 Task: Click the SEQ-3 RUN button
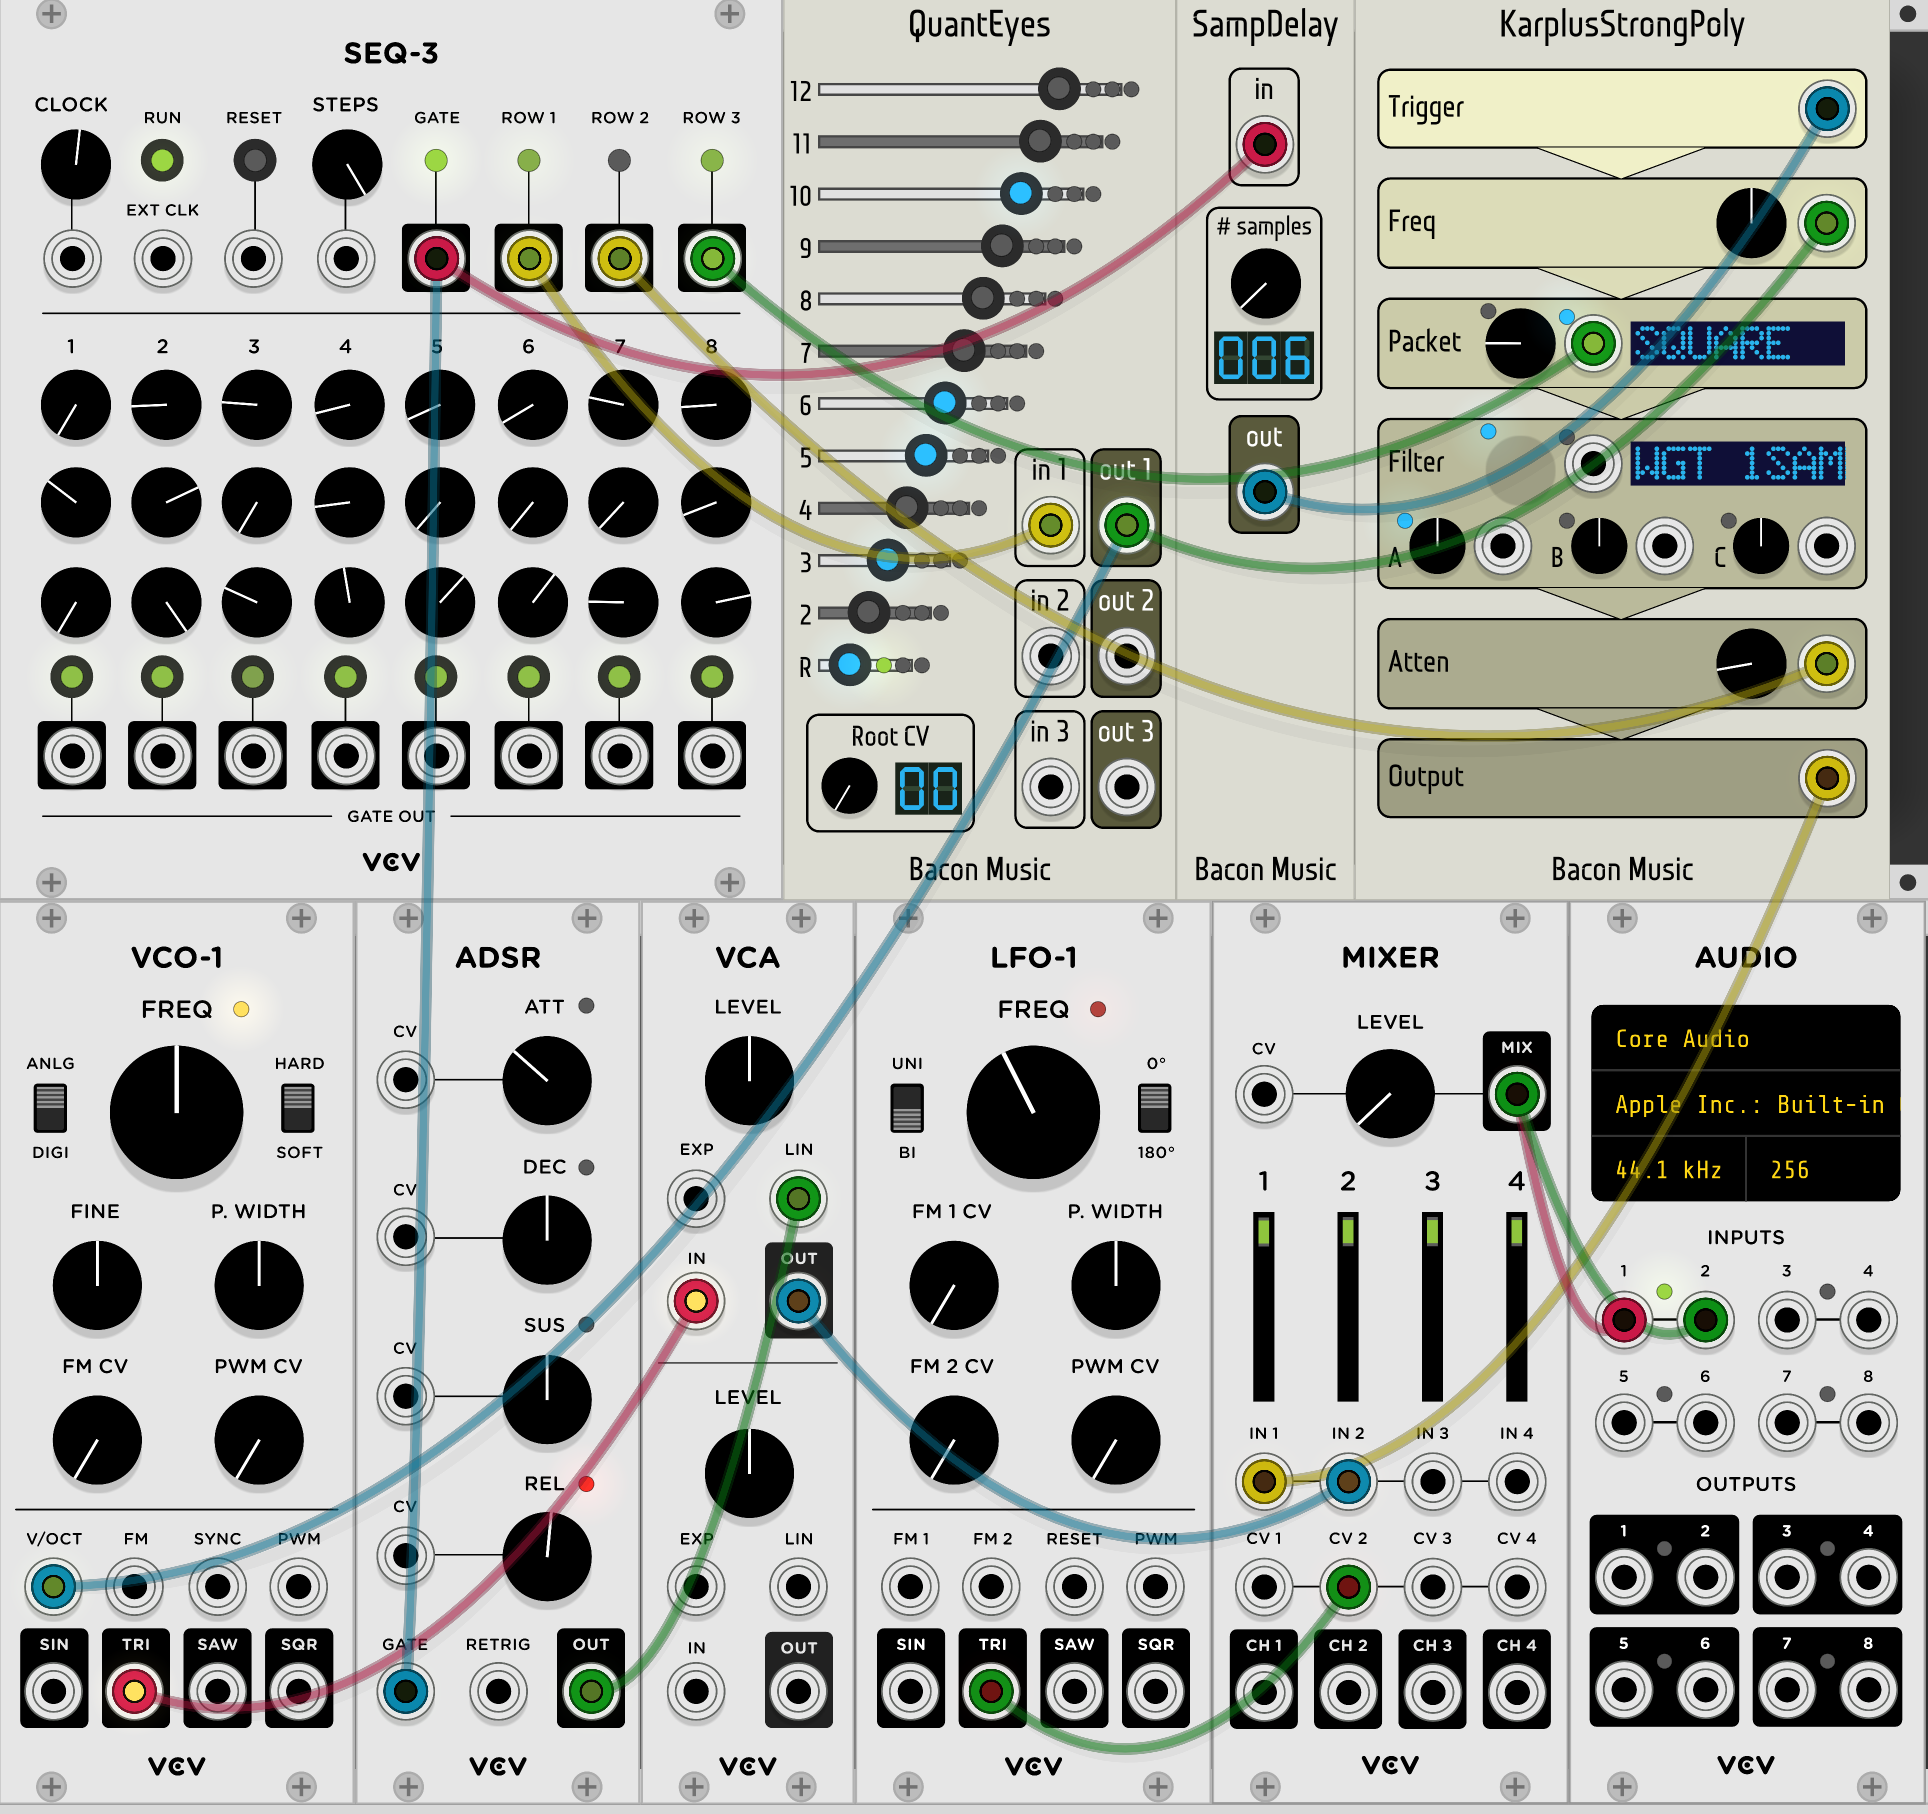coord(162,160)
